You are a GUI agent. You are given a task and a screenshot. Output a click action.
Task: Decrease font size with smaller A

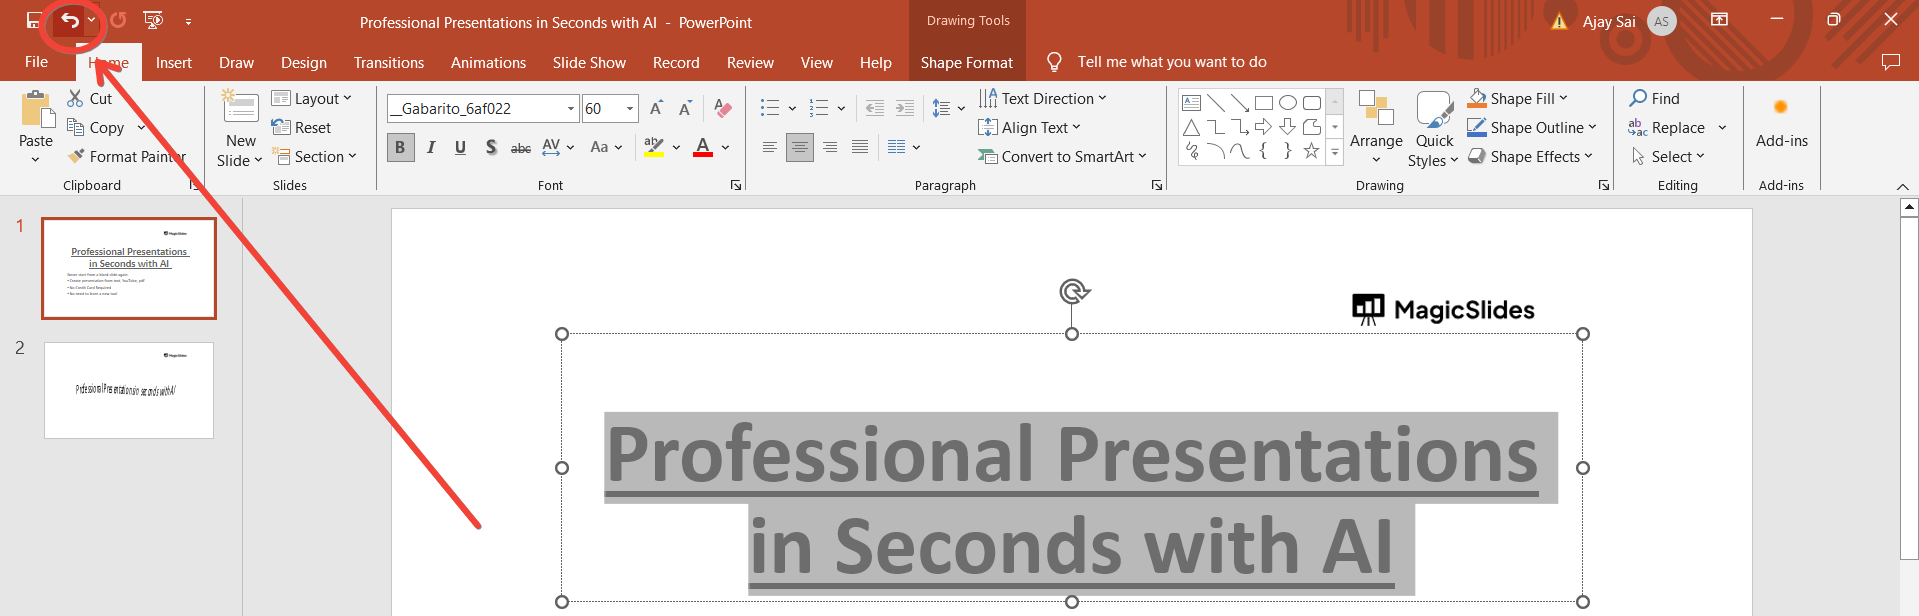point(685,108)
